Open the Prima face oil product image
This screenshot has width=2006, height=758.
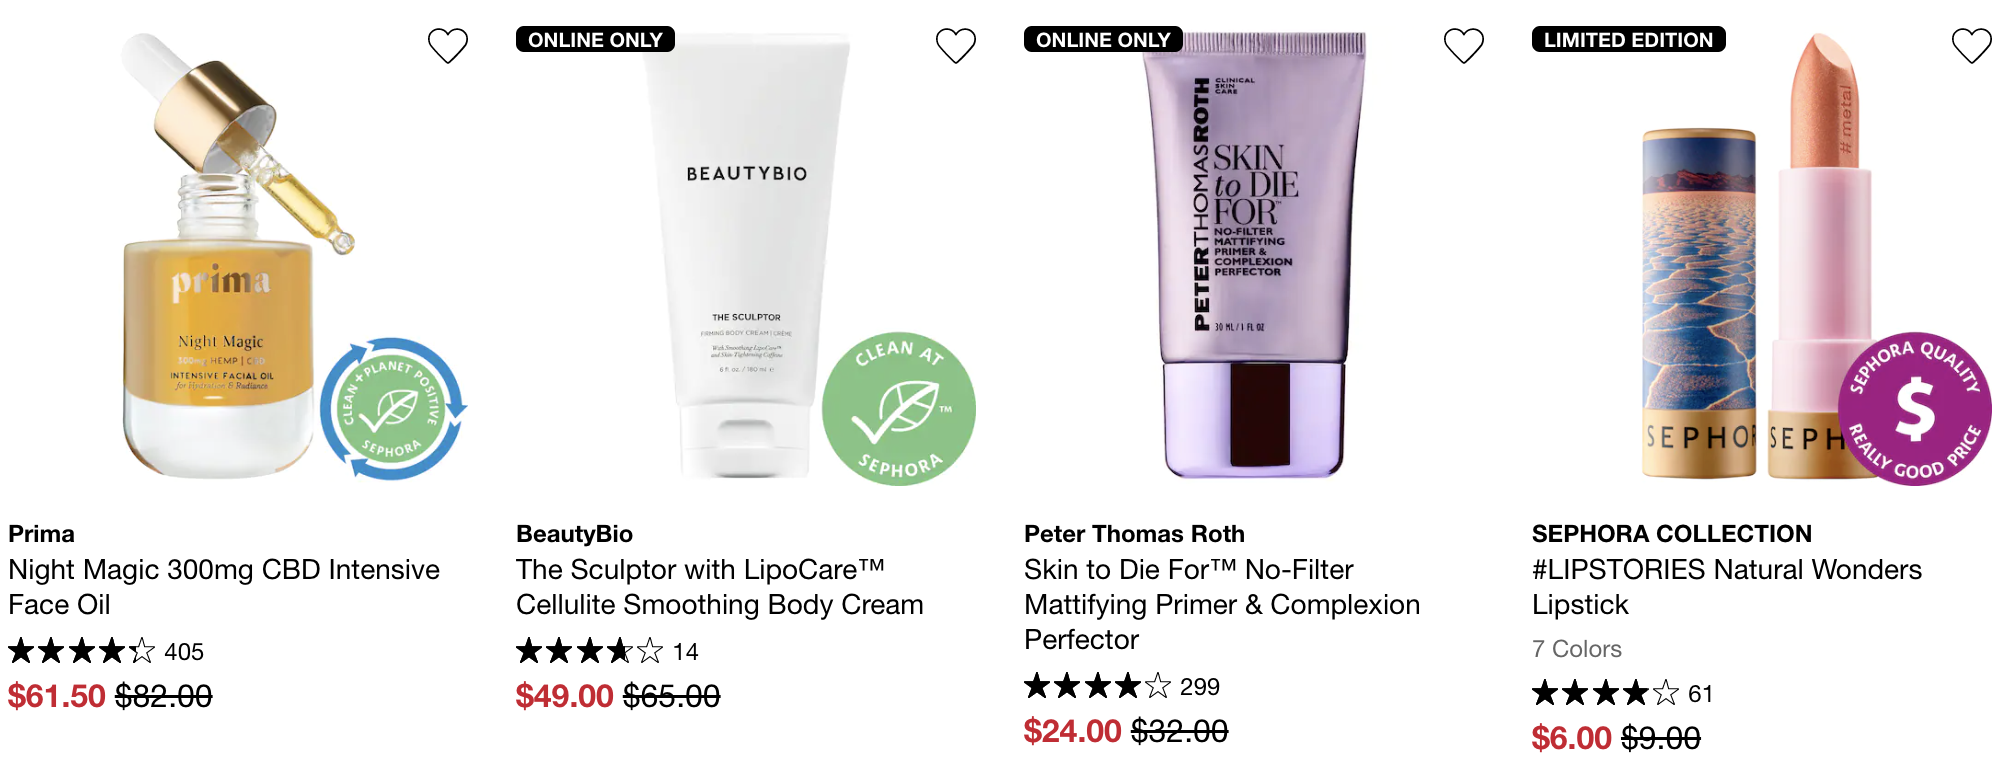pos(238,255)
